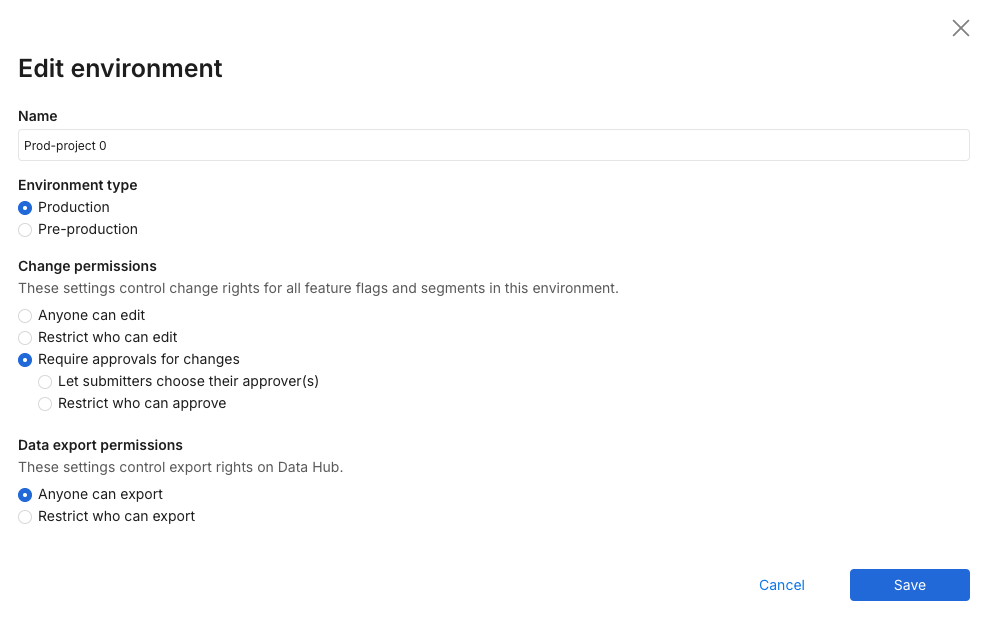Pick Require approvals for changes
The width and height of the screenshot is (987, 634).
point(26,360)
